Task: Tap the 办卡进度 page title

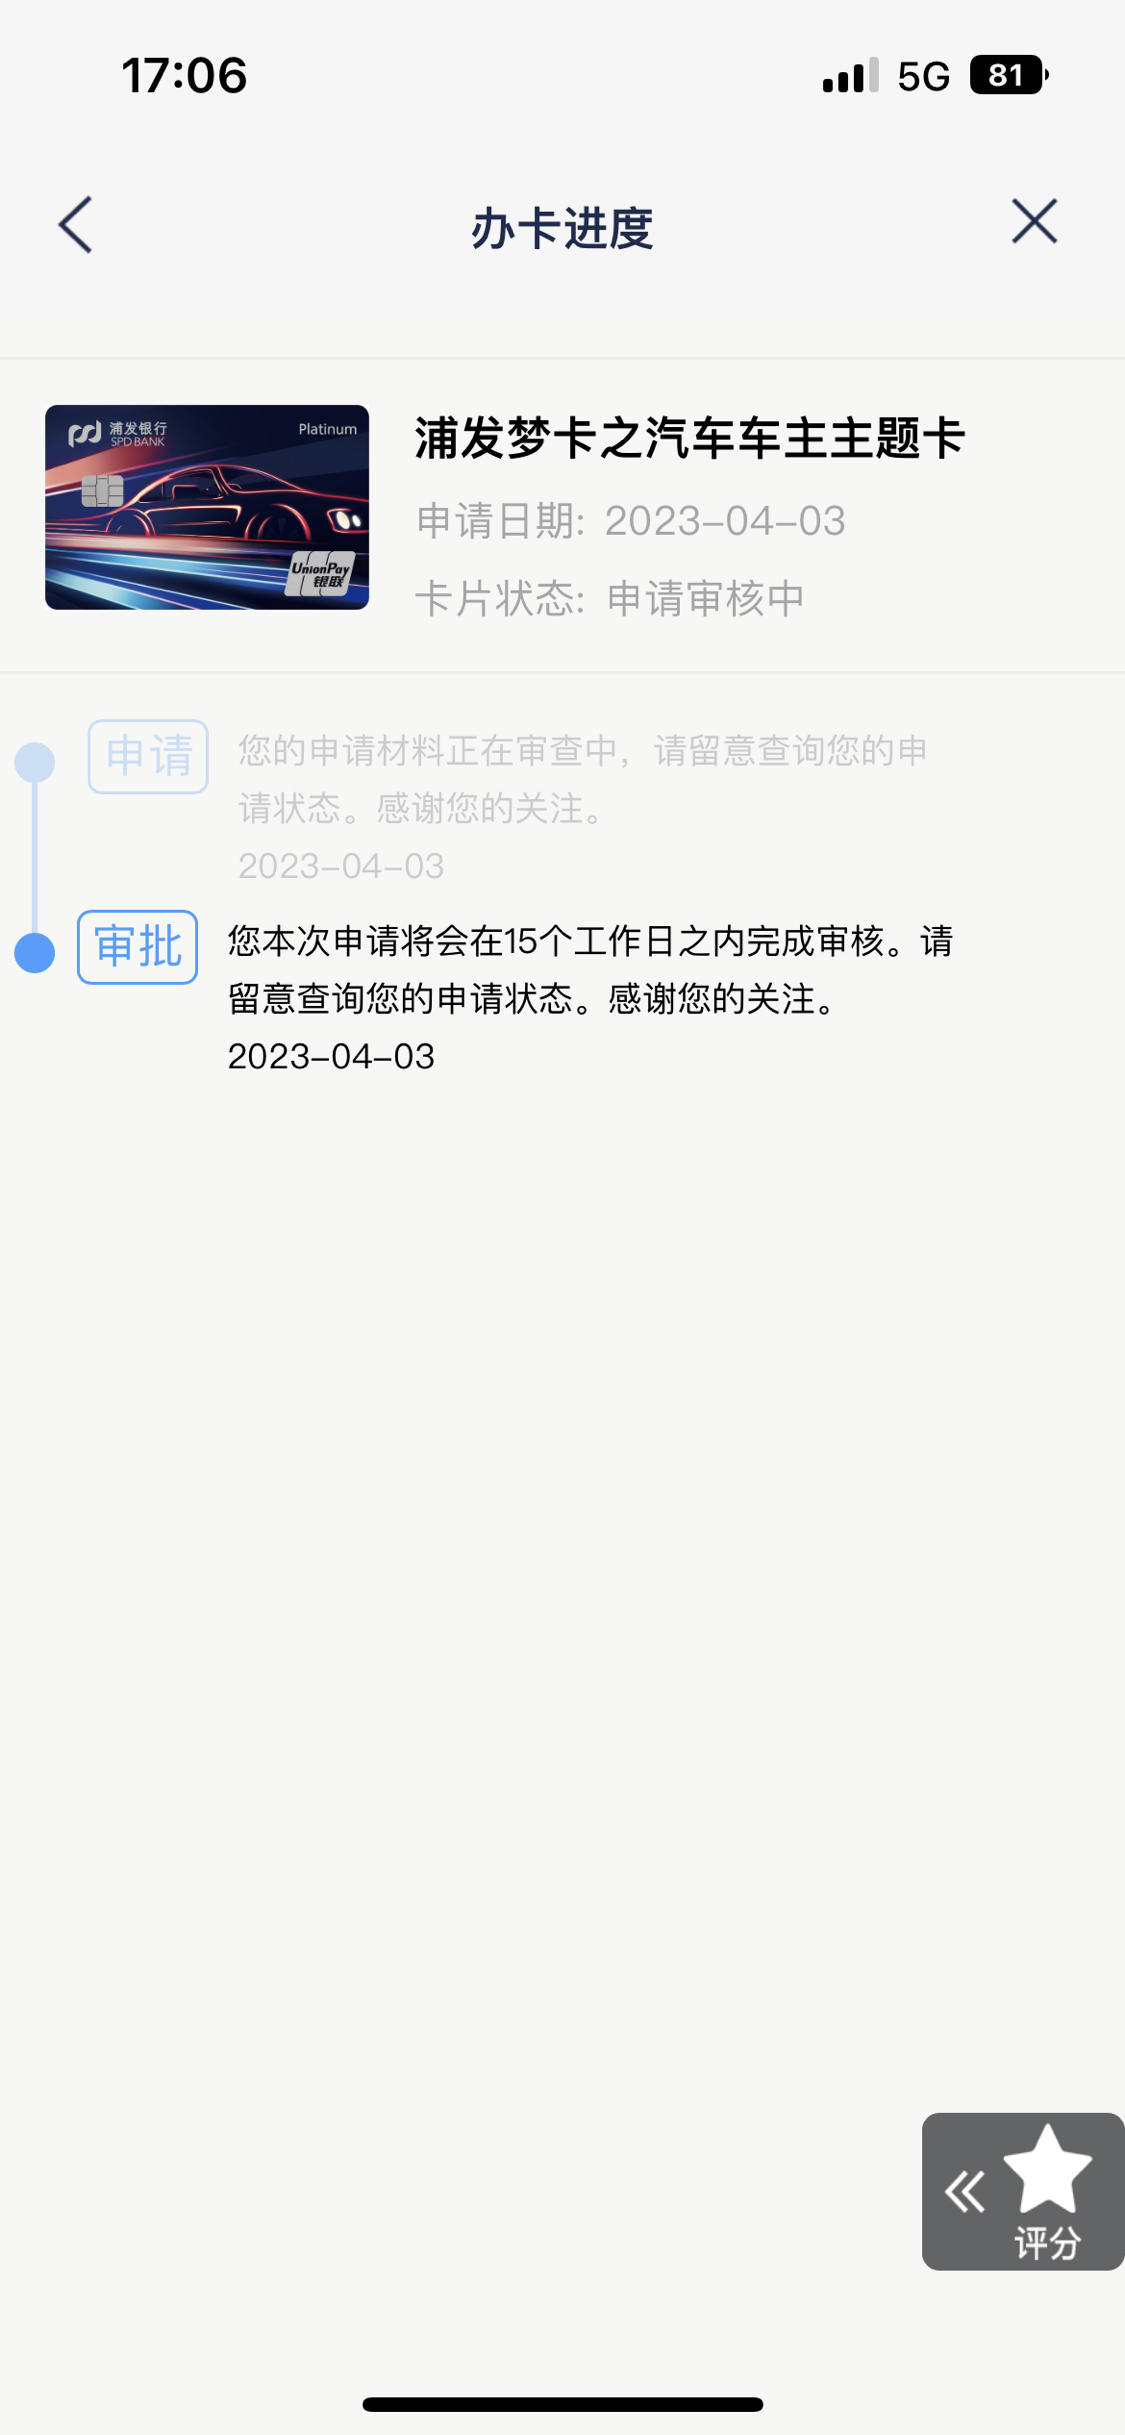Action: pos(562,228)
